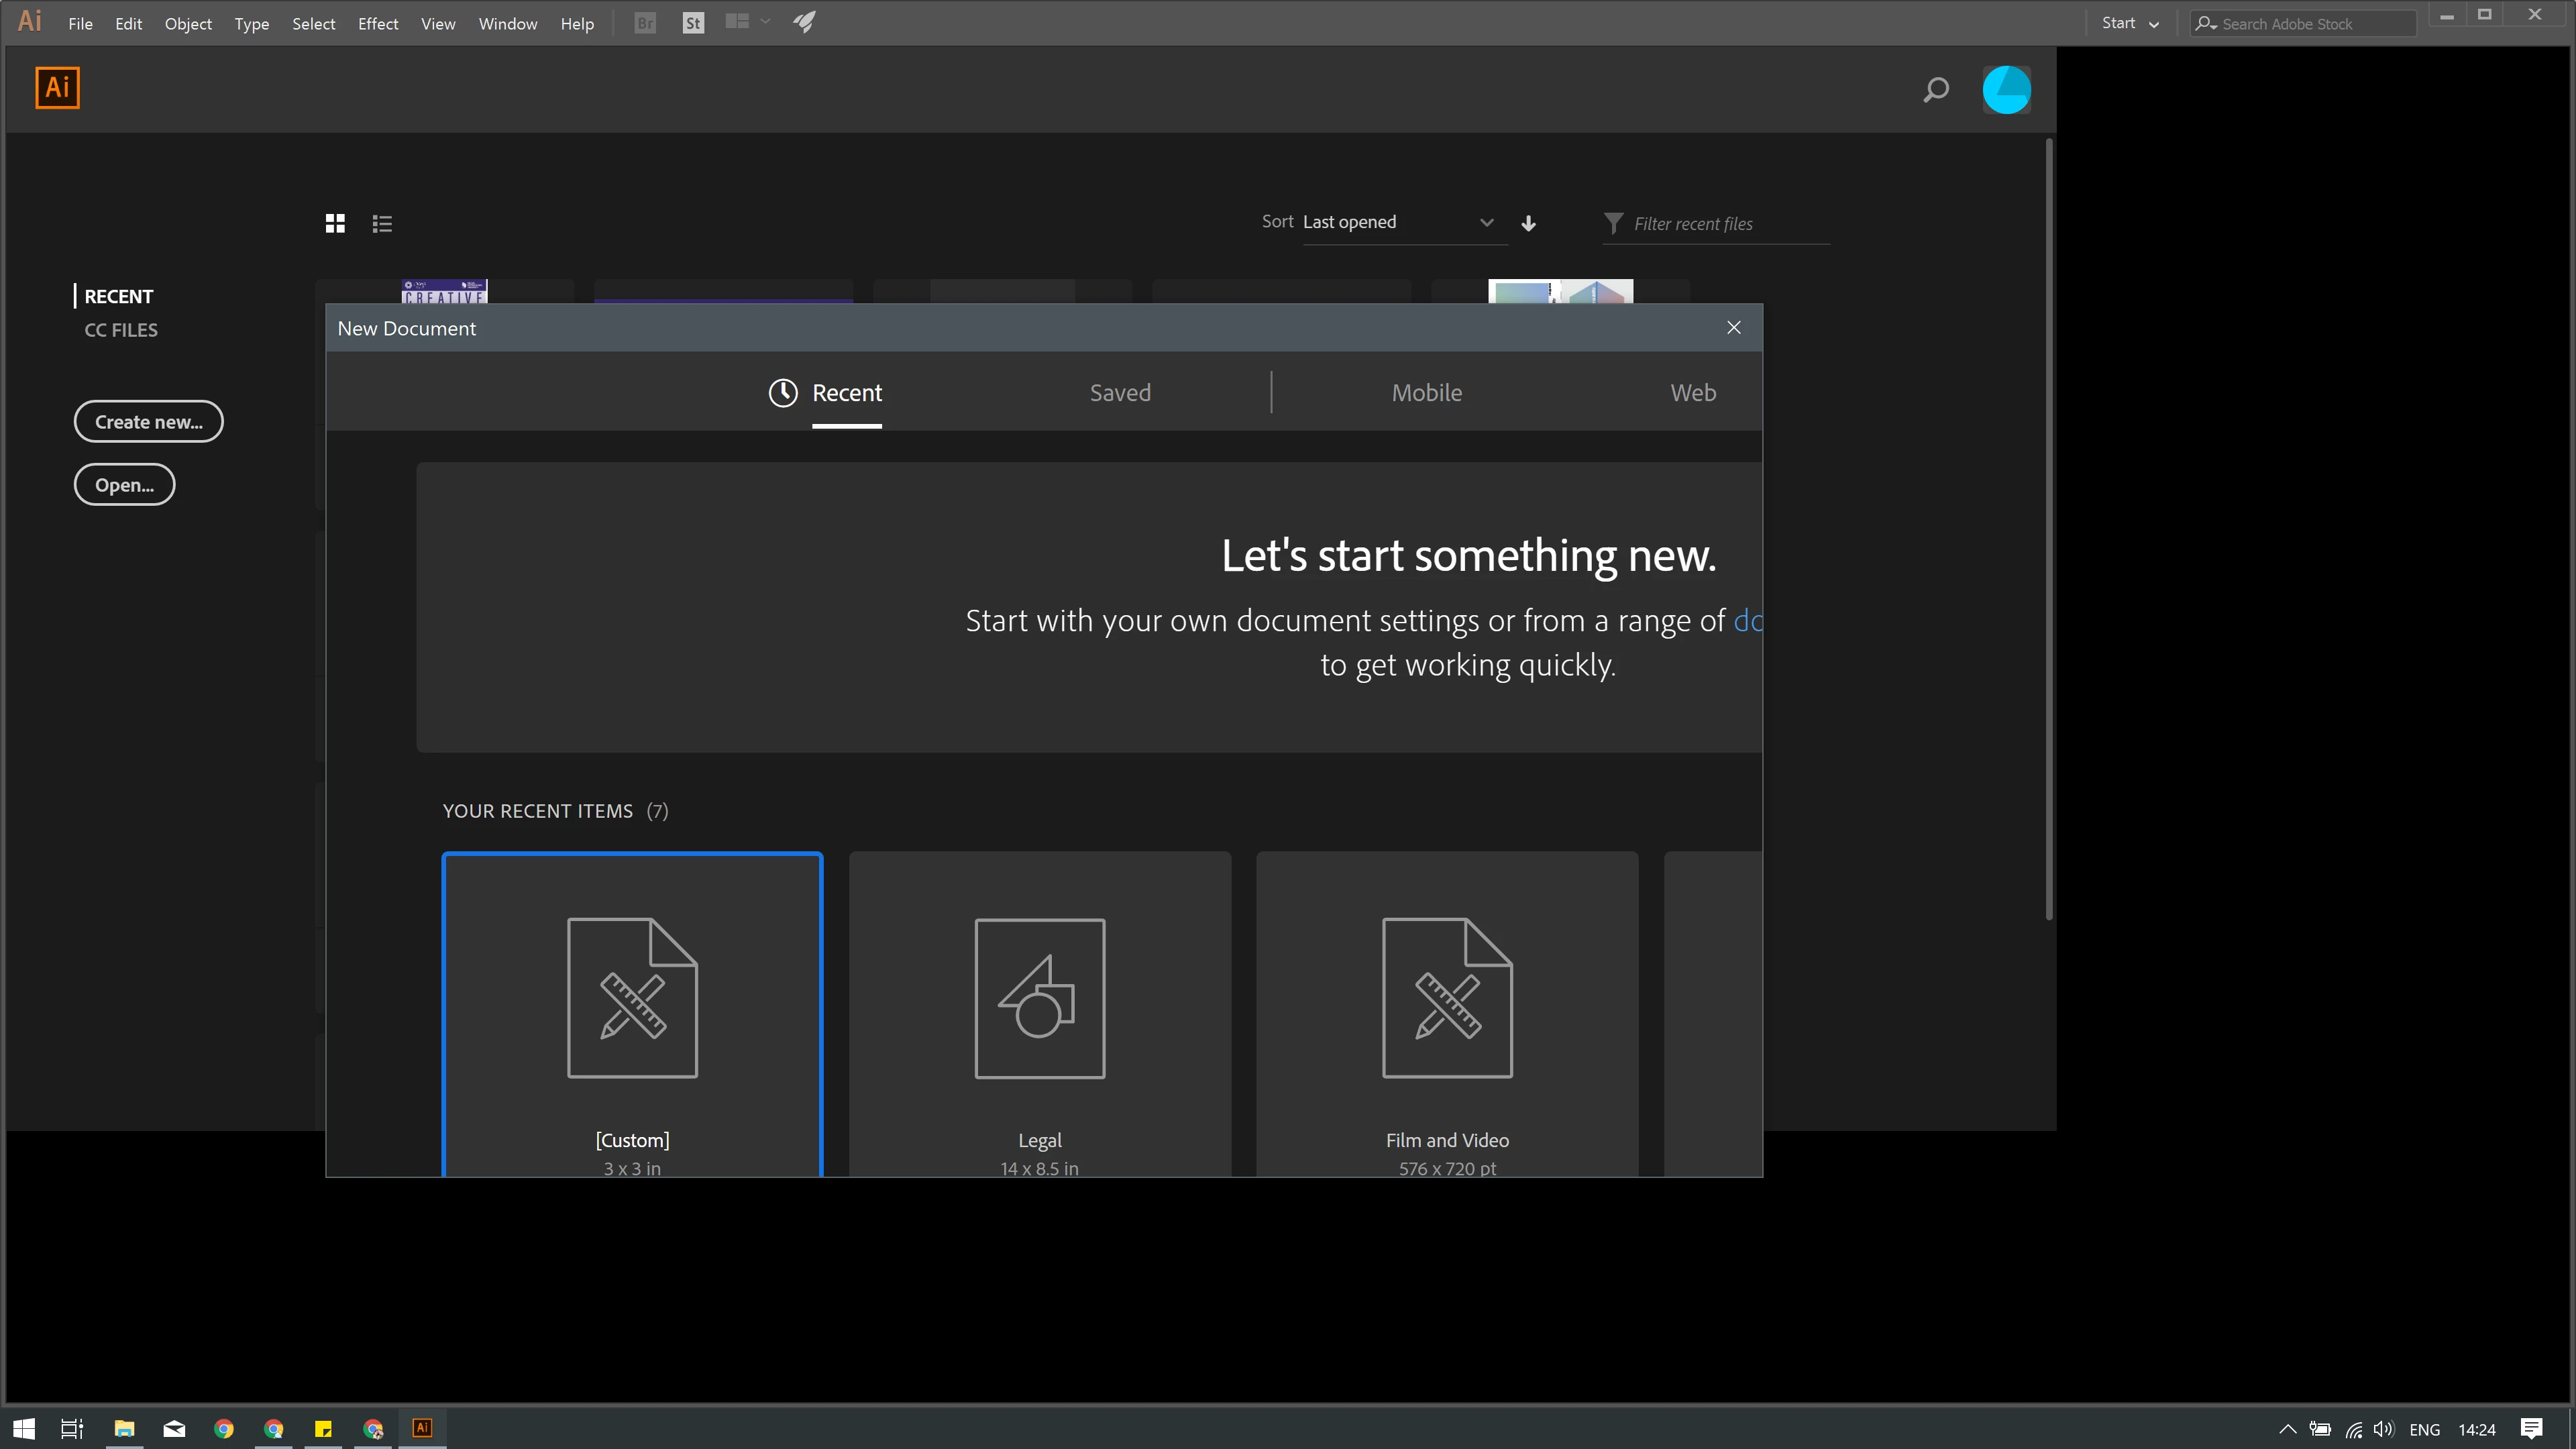The width and height of the screenshot is (2576, 1449).
Task: Open the arrange documents layout icon
Action: 737,22
